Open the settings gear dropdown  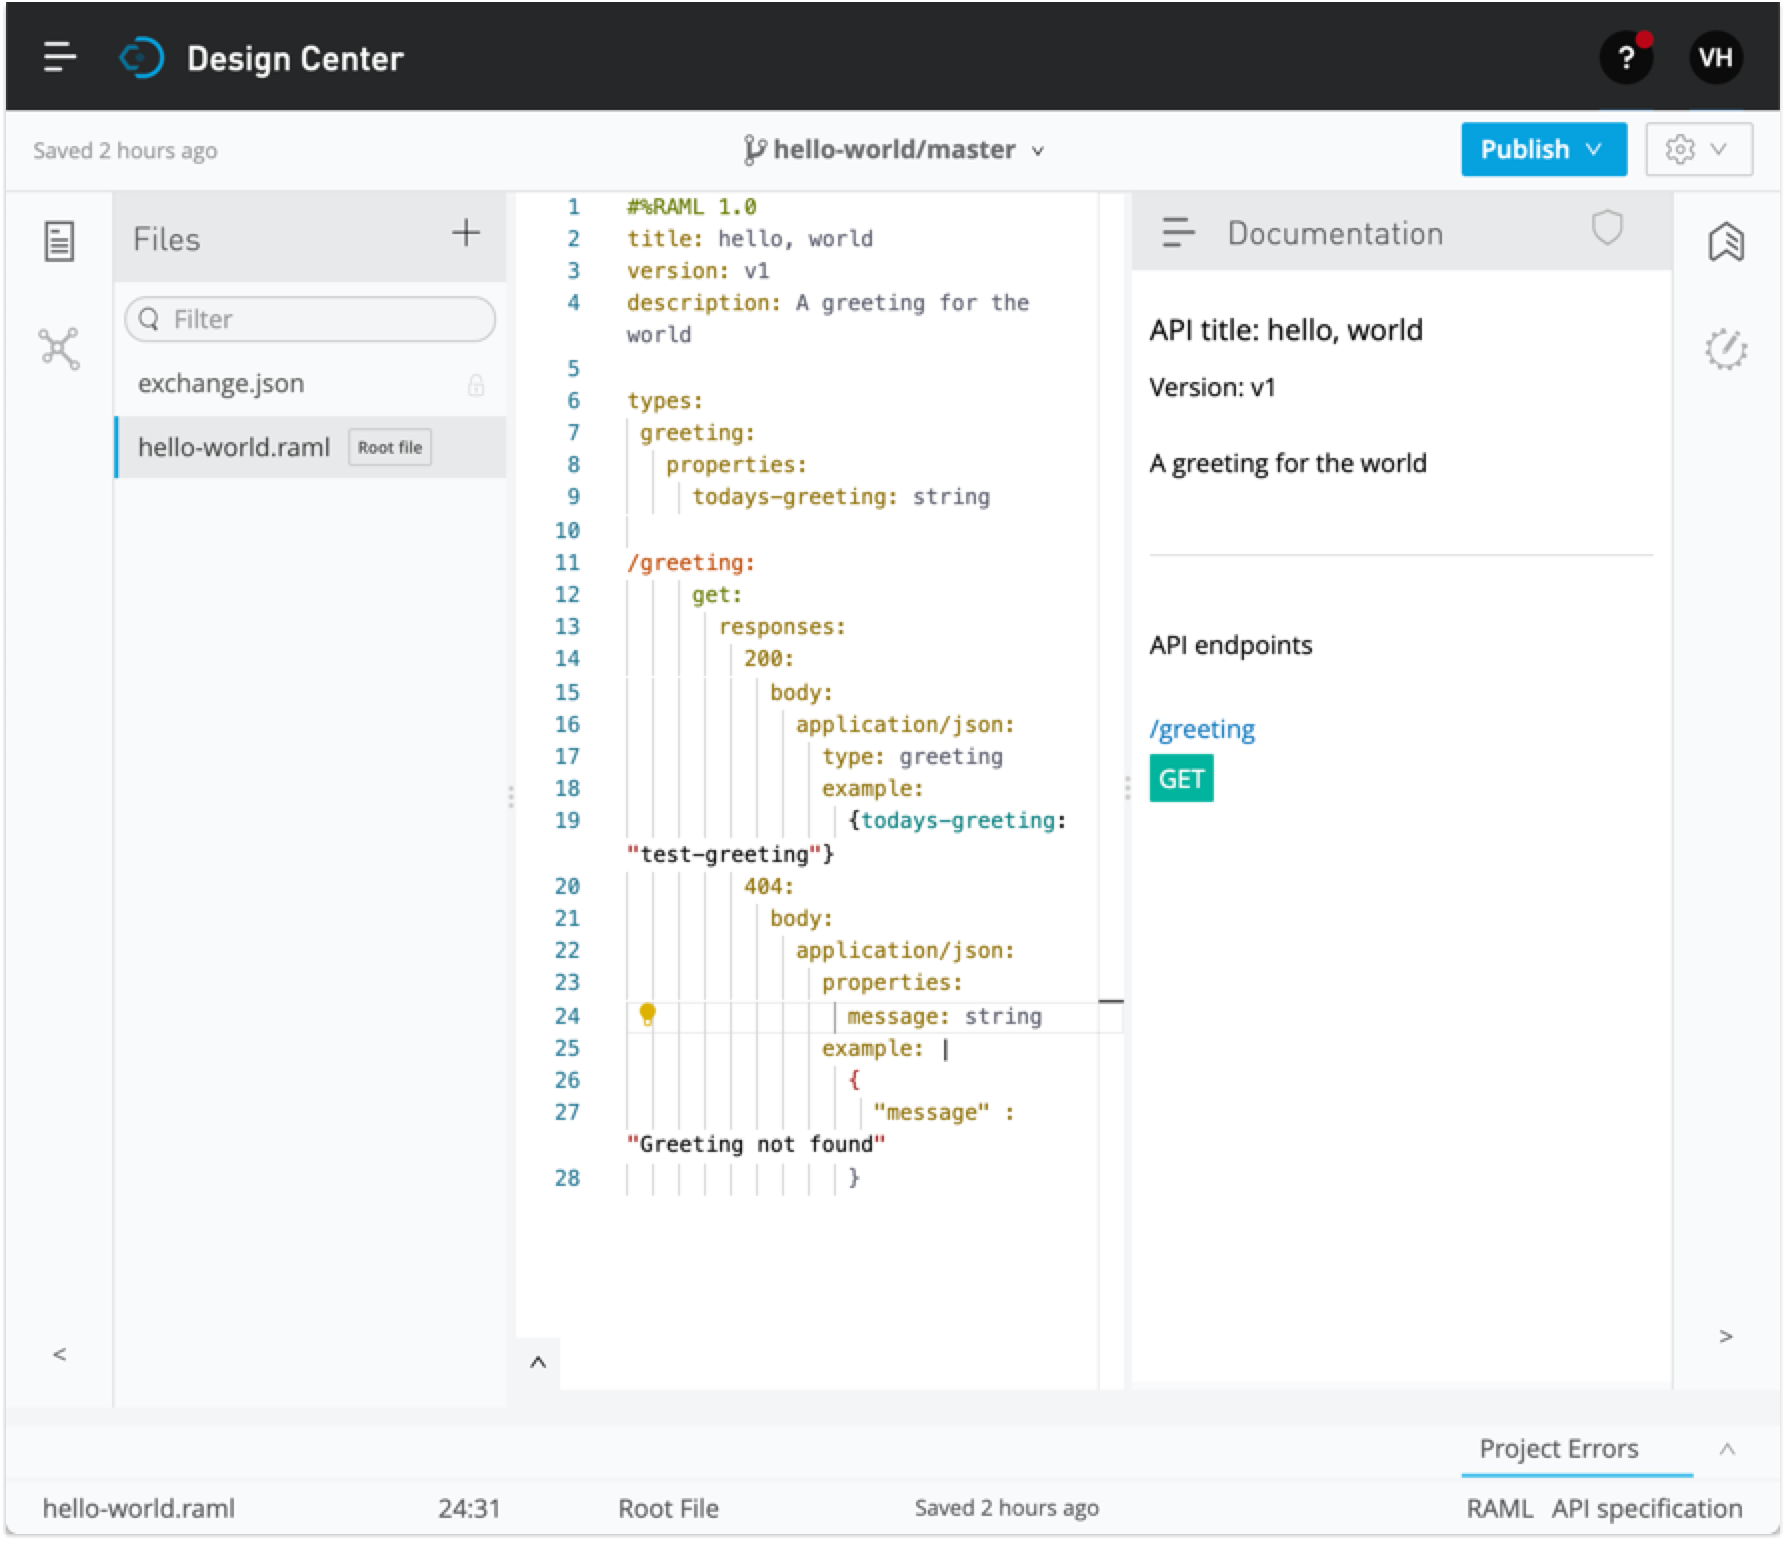click(1698, 150)
